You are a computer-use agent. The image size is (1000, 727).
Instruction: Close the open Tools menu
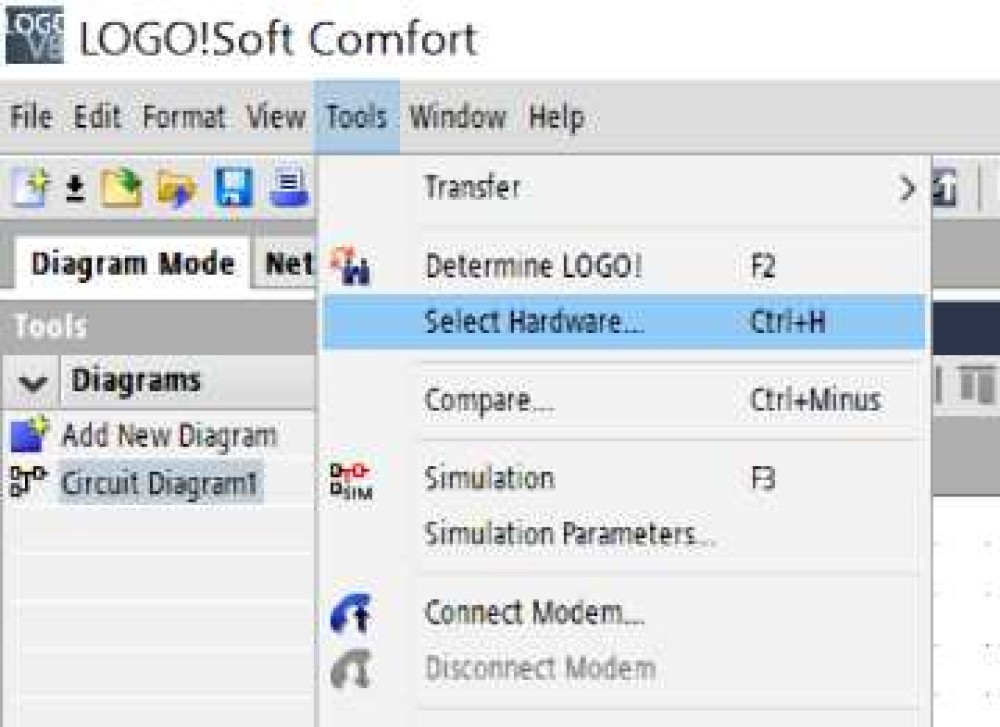tap(357, 117)
